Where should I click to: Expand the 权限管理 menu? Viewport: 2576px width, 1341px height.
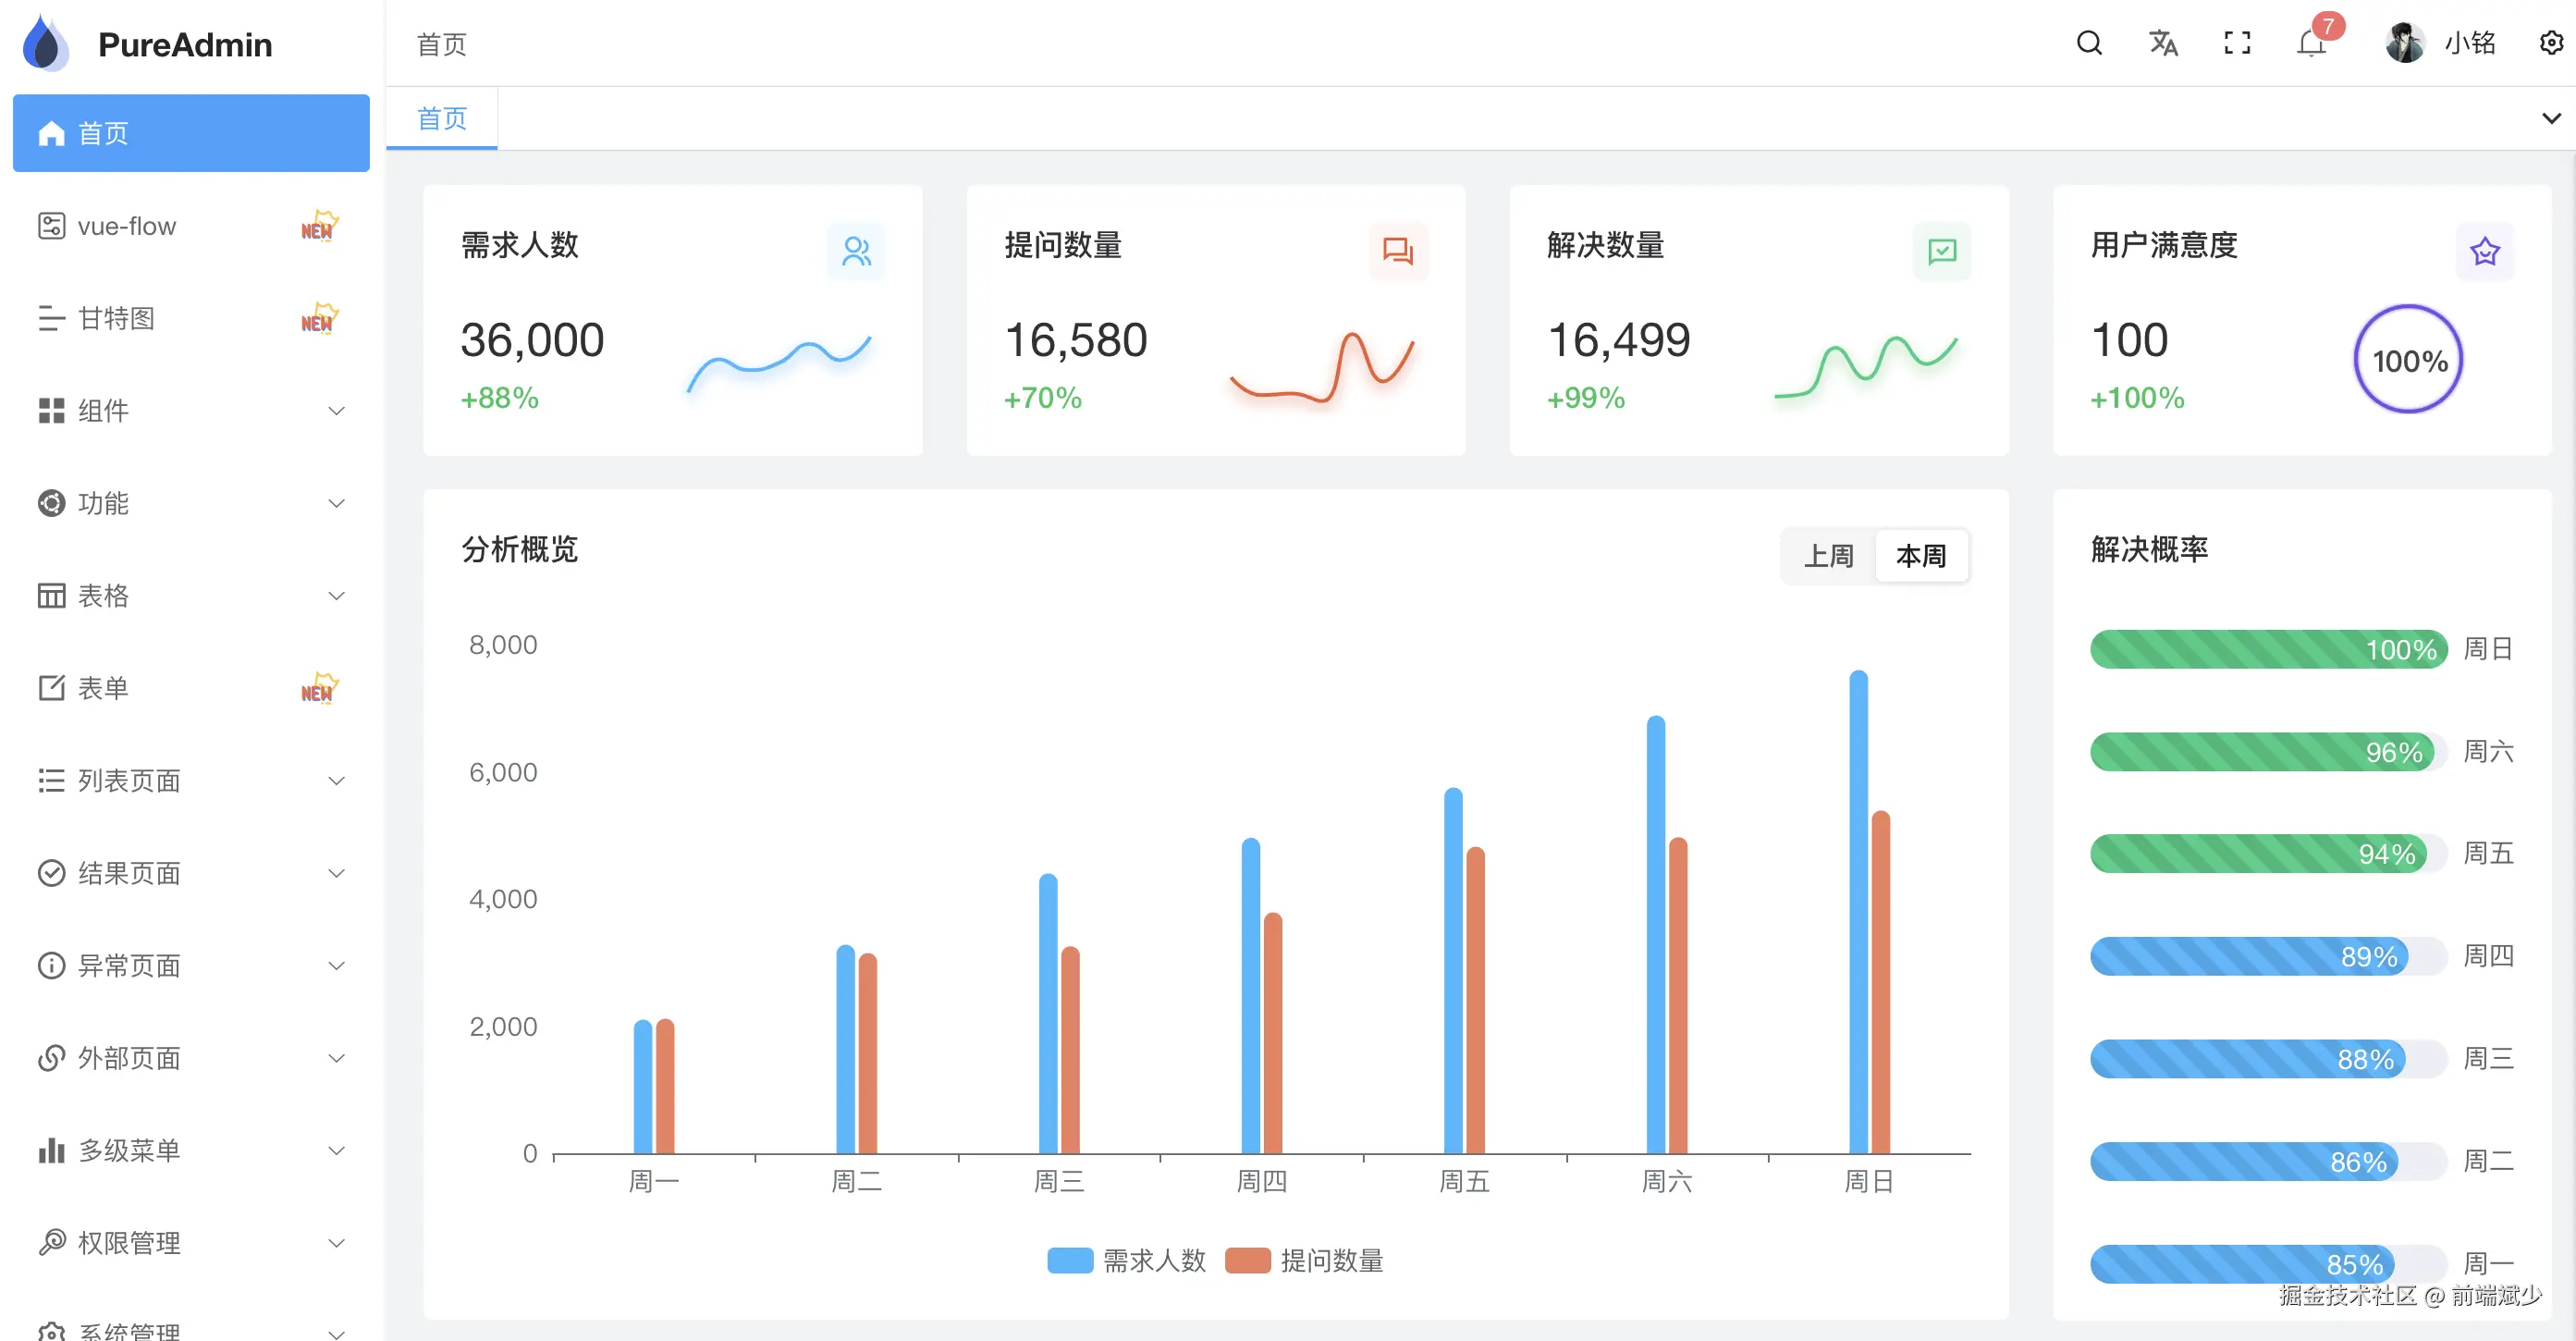click(x=190, y=1243)
